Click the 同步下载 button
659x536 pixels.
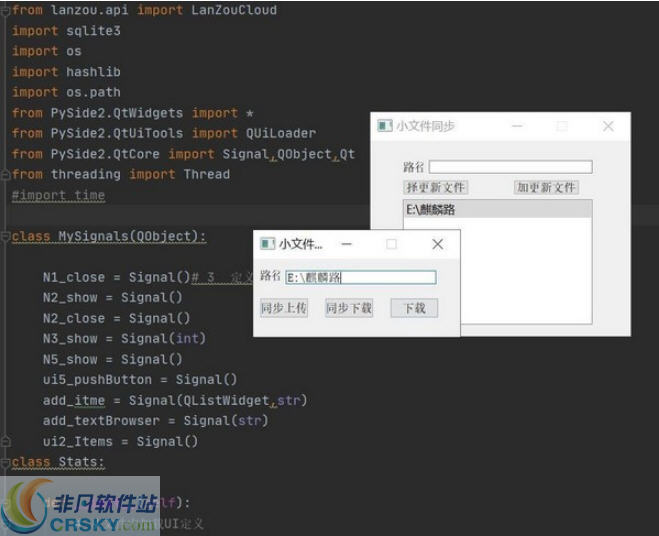click(349, 308)
